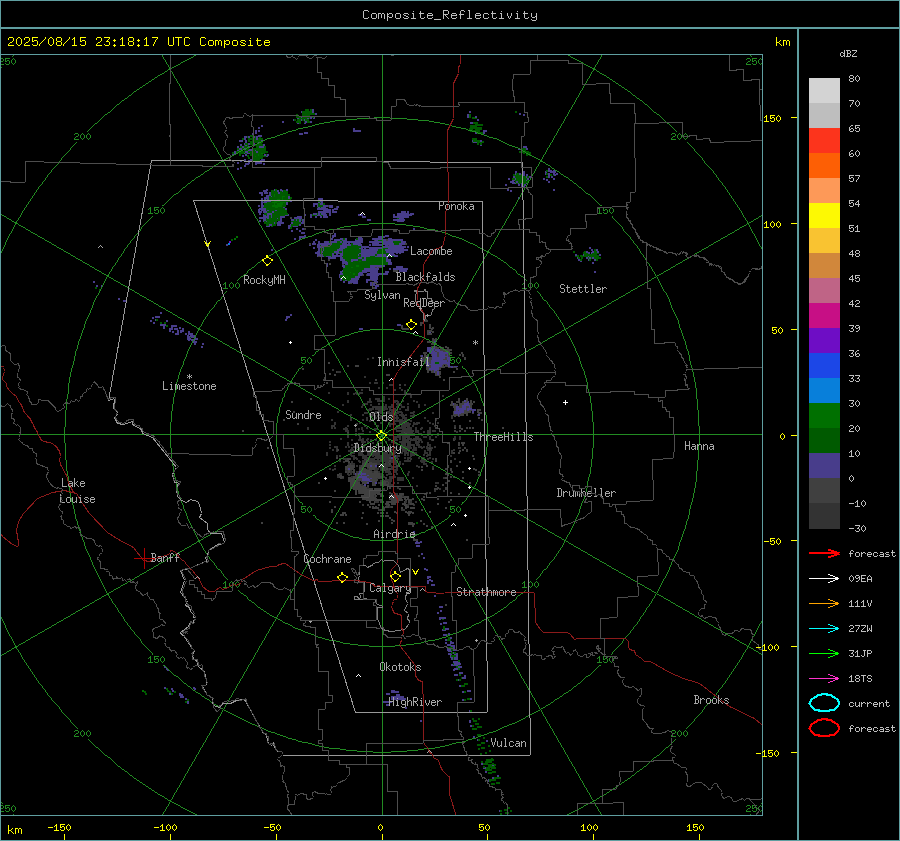Screen dimensions: 900x841
Task: Click the Hanna label on the map
Action: tap(699, 446)
